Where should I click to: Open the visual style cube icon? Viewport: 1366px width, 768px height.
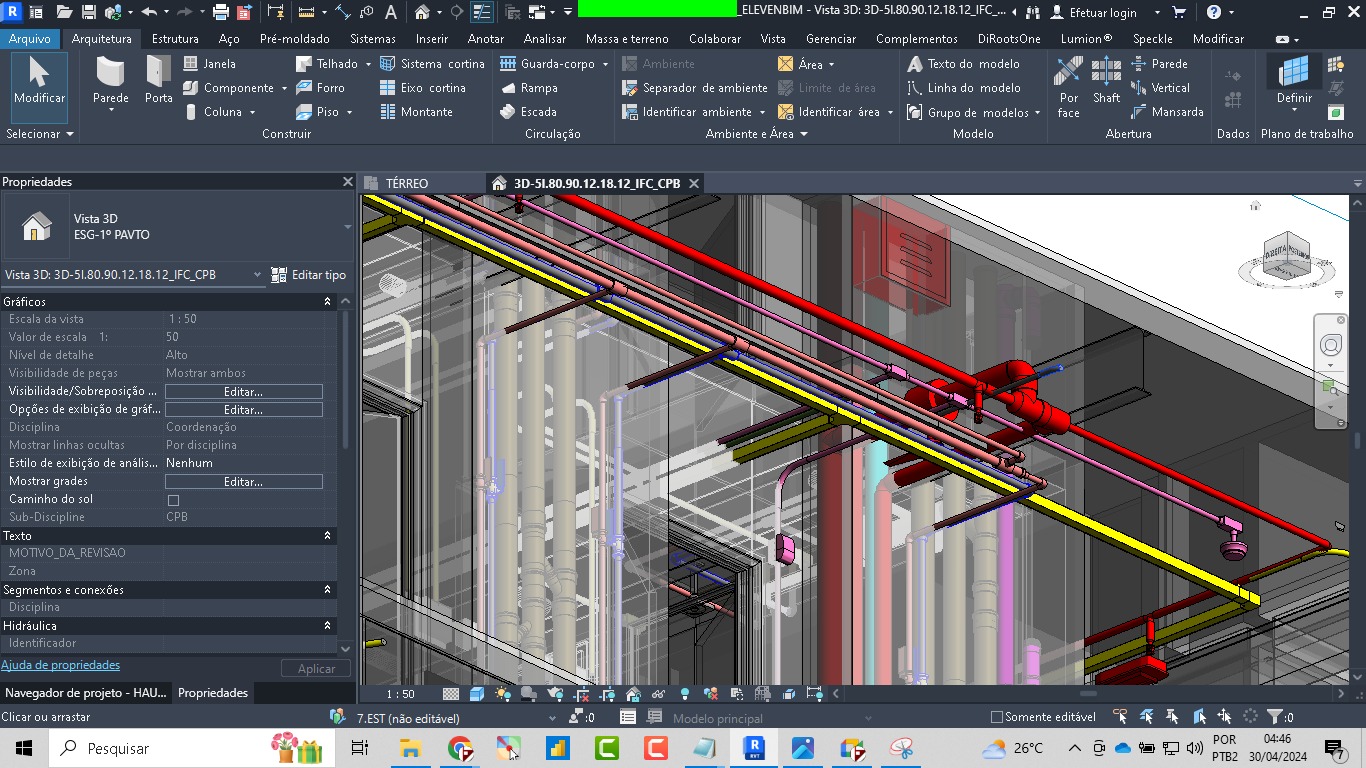(477, 694)
